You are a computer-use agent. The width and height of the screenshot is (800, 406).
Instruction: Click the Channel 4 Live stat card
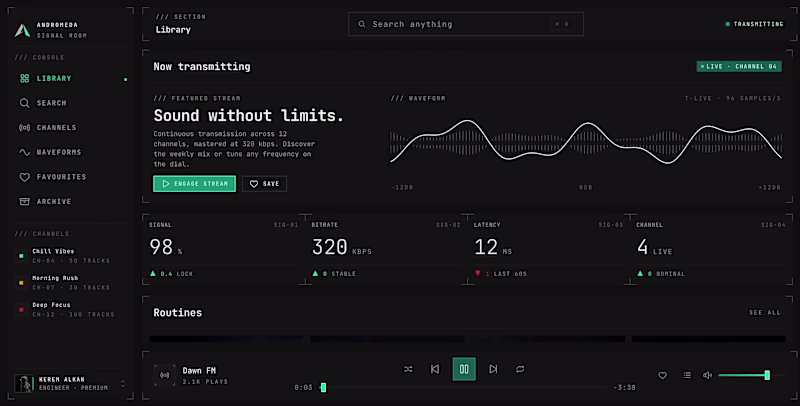[711, 249]
